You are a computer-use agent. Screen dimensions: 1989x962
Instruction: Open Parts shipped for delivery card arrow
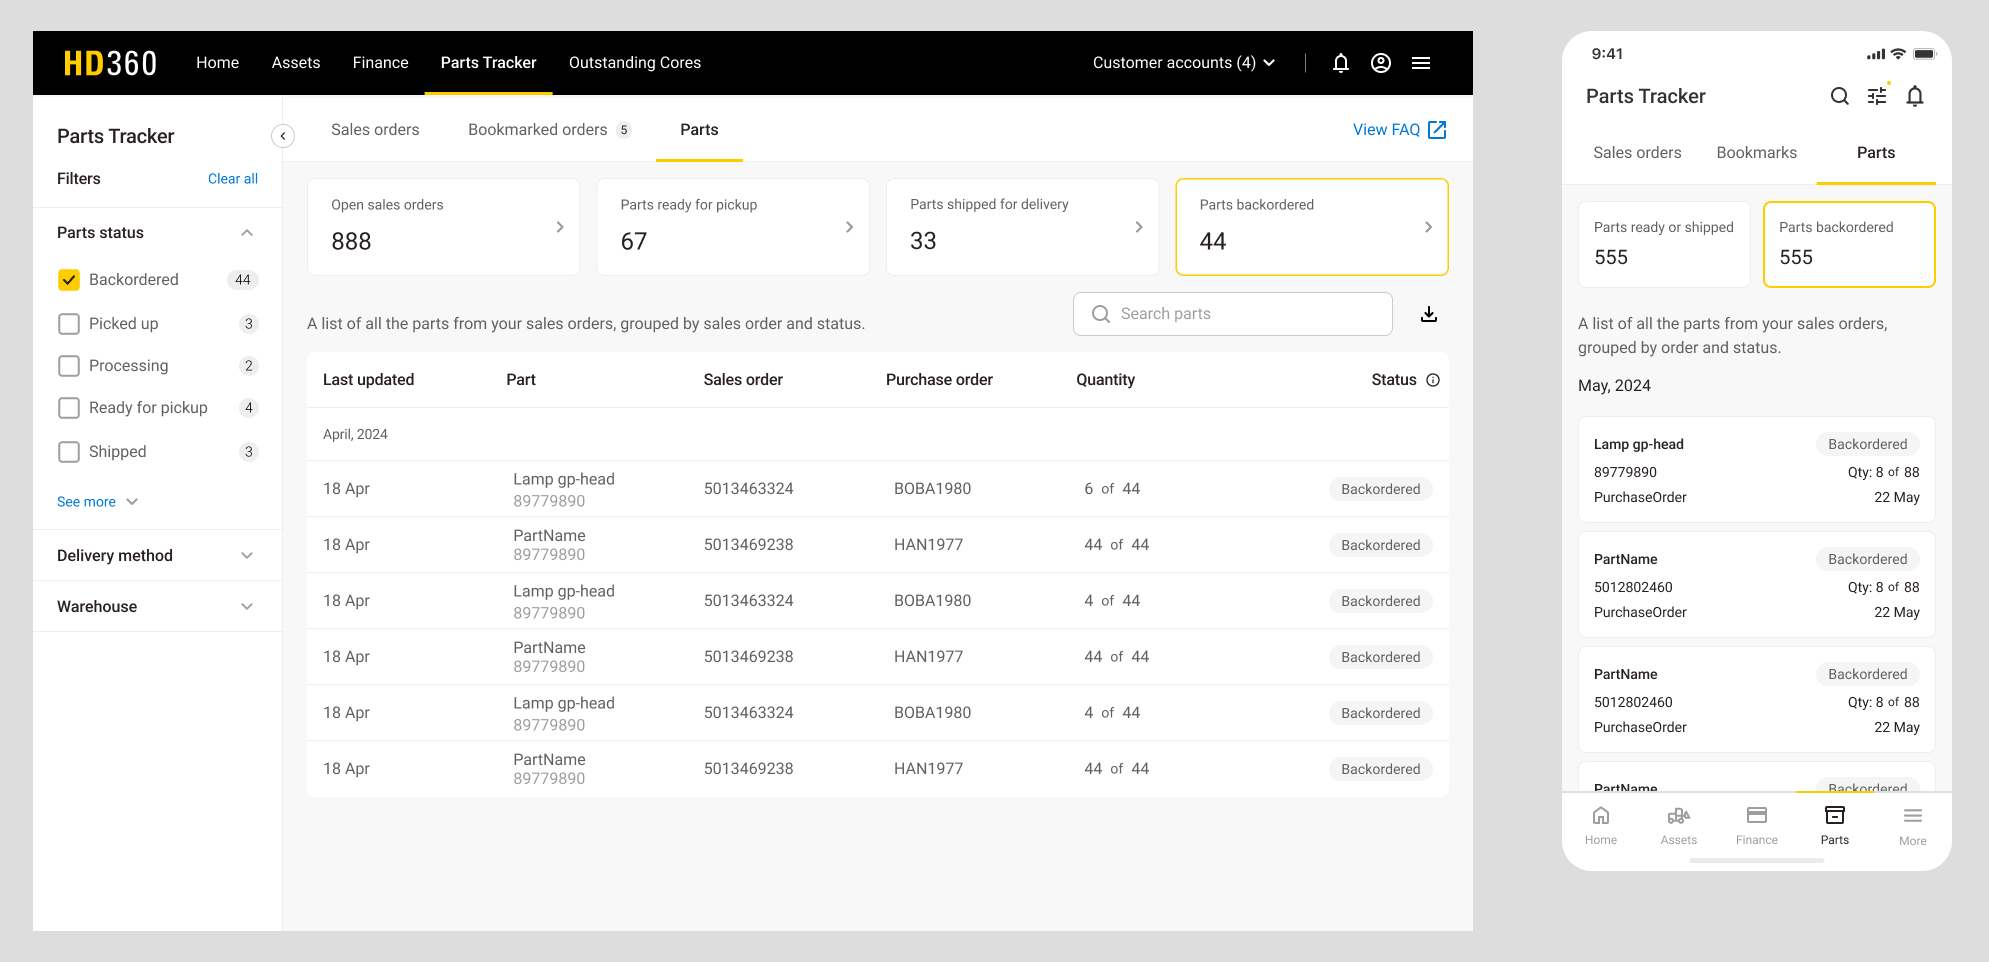click(1139, 227)
